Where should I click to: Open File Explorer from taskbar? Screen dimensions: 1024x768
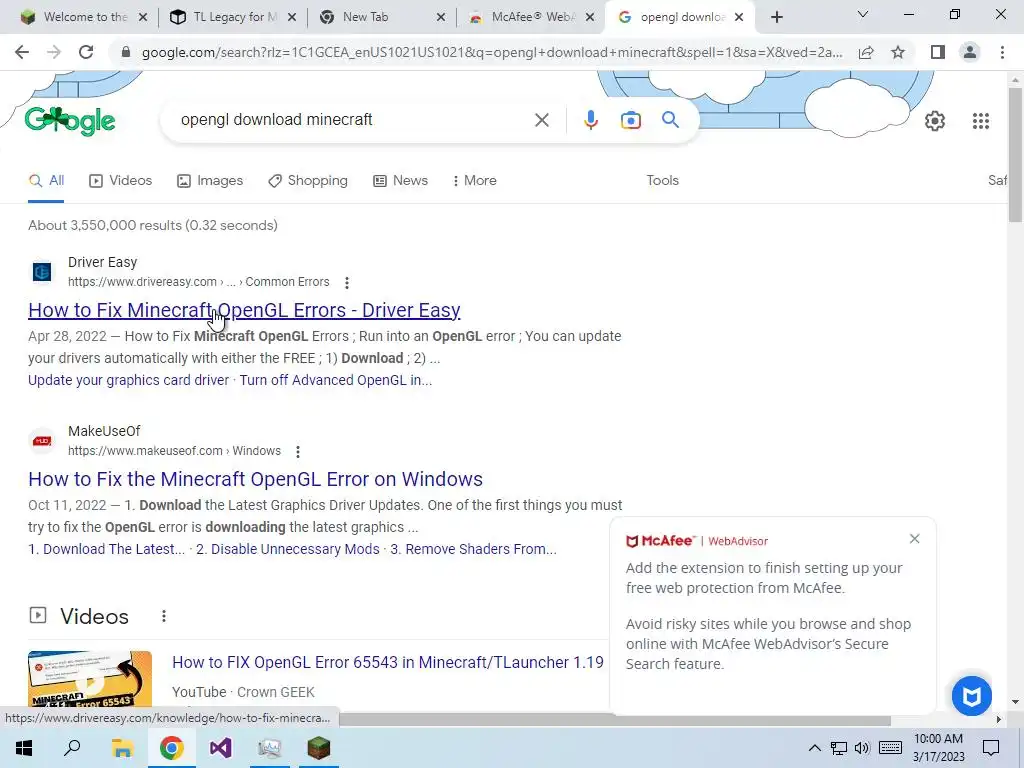122,748
